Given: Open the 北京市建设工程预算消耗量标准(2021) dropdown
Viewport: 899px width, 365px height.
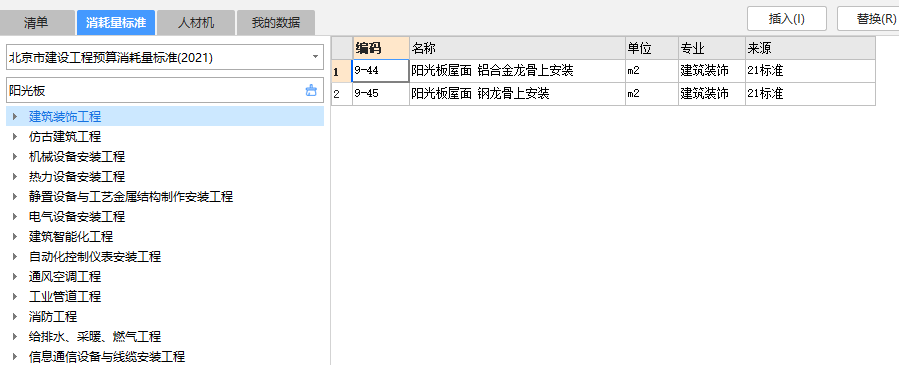Looking at the screenshot, I should tap(165, 57).
